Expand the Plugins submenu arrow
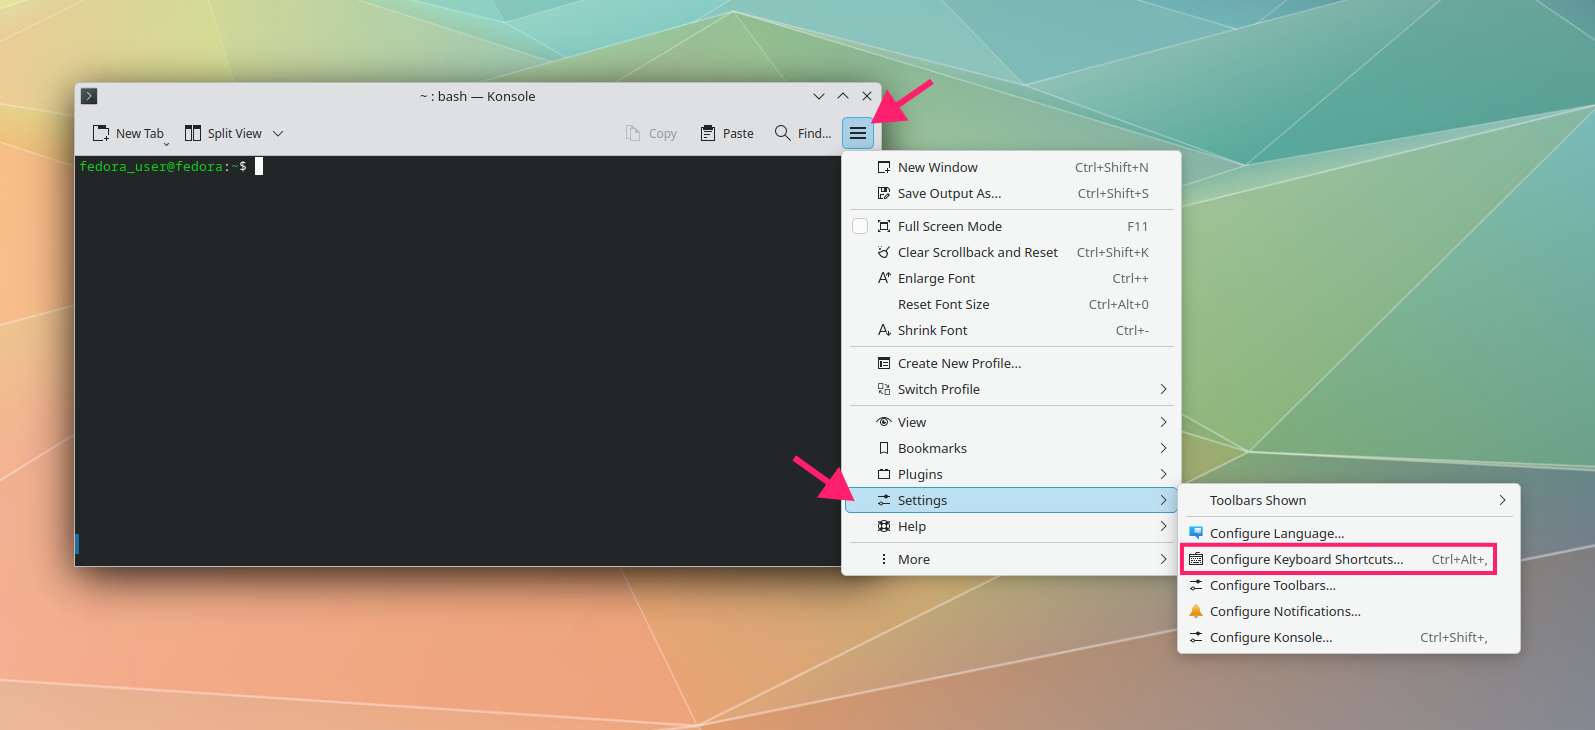The image size is (1595, 730). pyautogui.click(x=1163, y=474)
